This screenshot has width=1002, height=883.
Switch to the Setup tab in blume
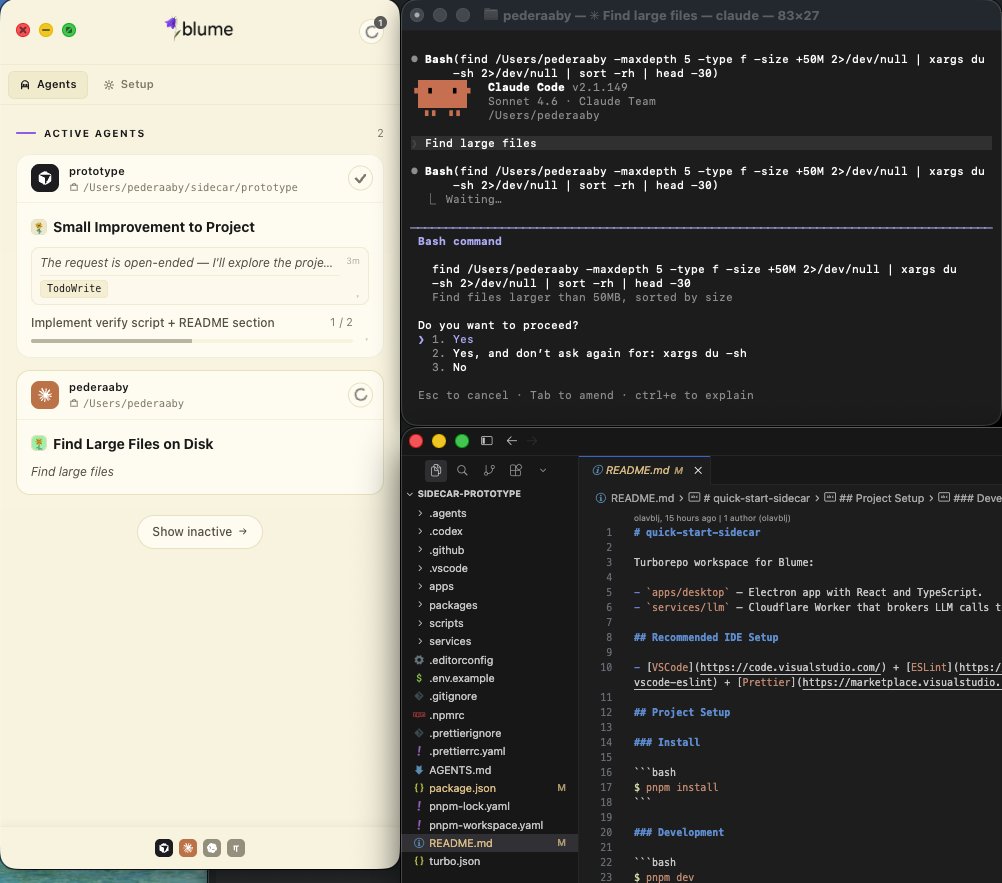128,84
